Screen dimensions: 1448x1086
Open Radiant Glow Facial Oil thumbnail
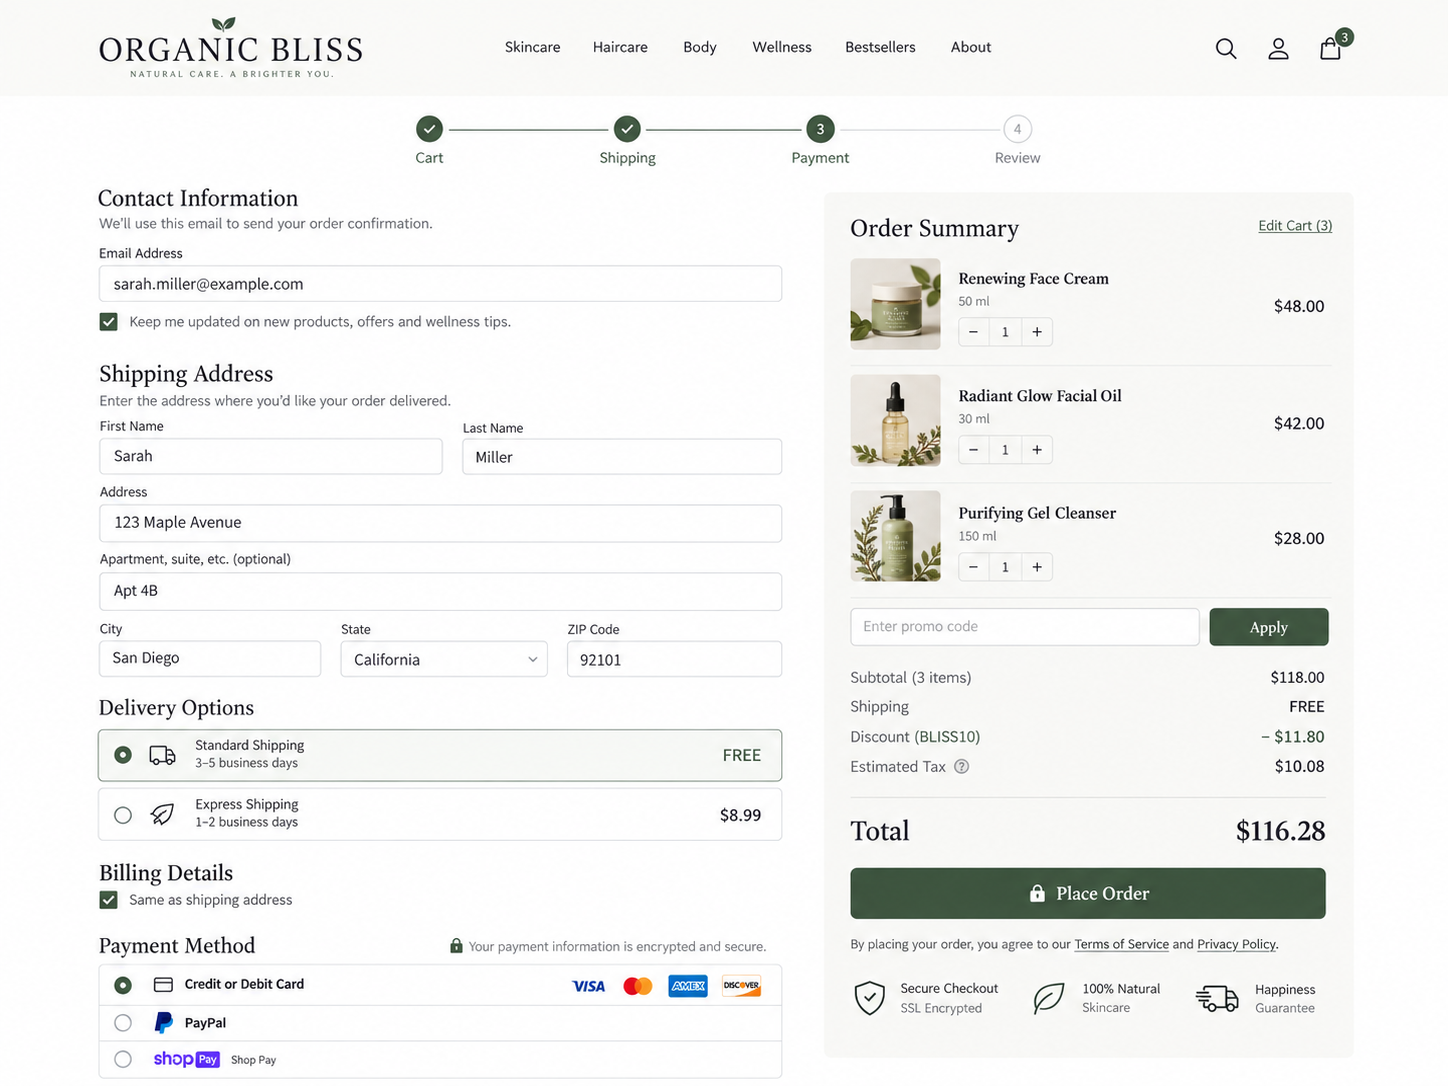click(x=895, y=421)
